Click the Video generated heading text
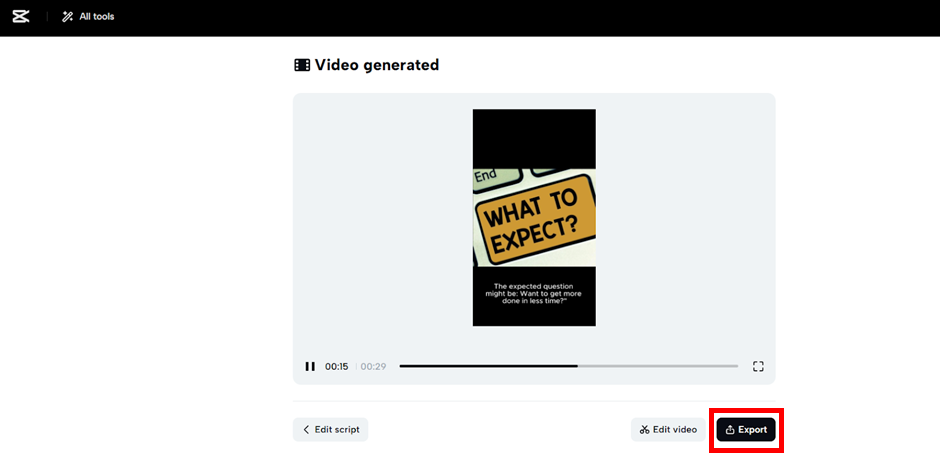940x453 pixels. click(x=377, y=65)
